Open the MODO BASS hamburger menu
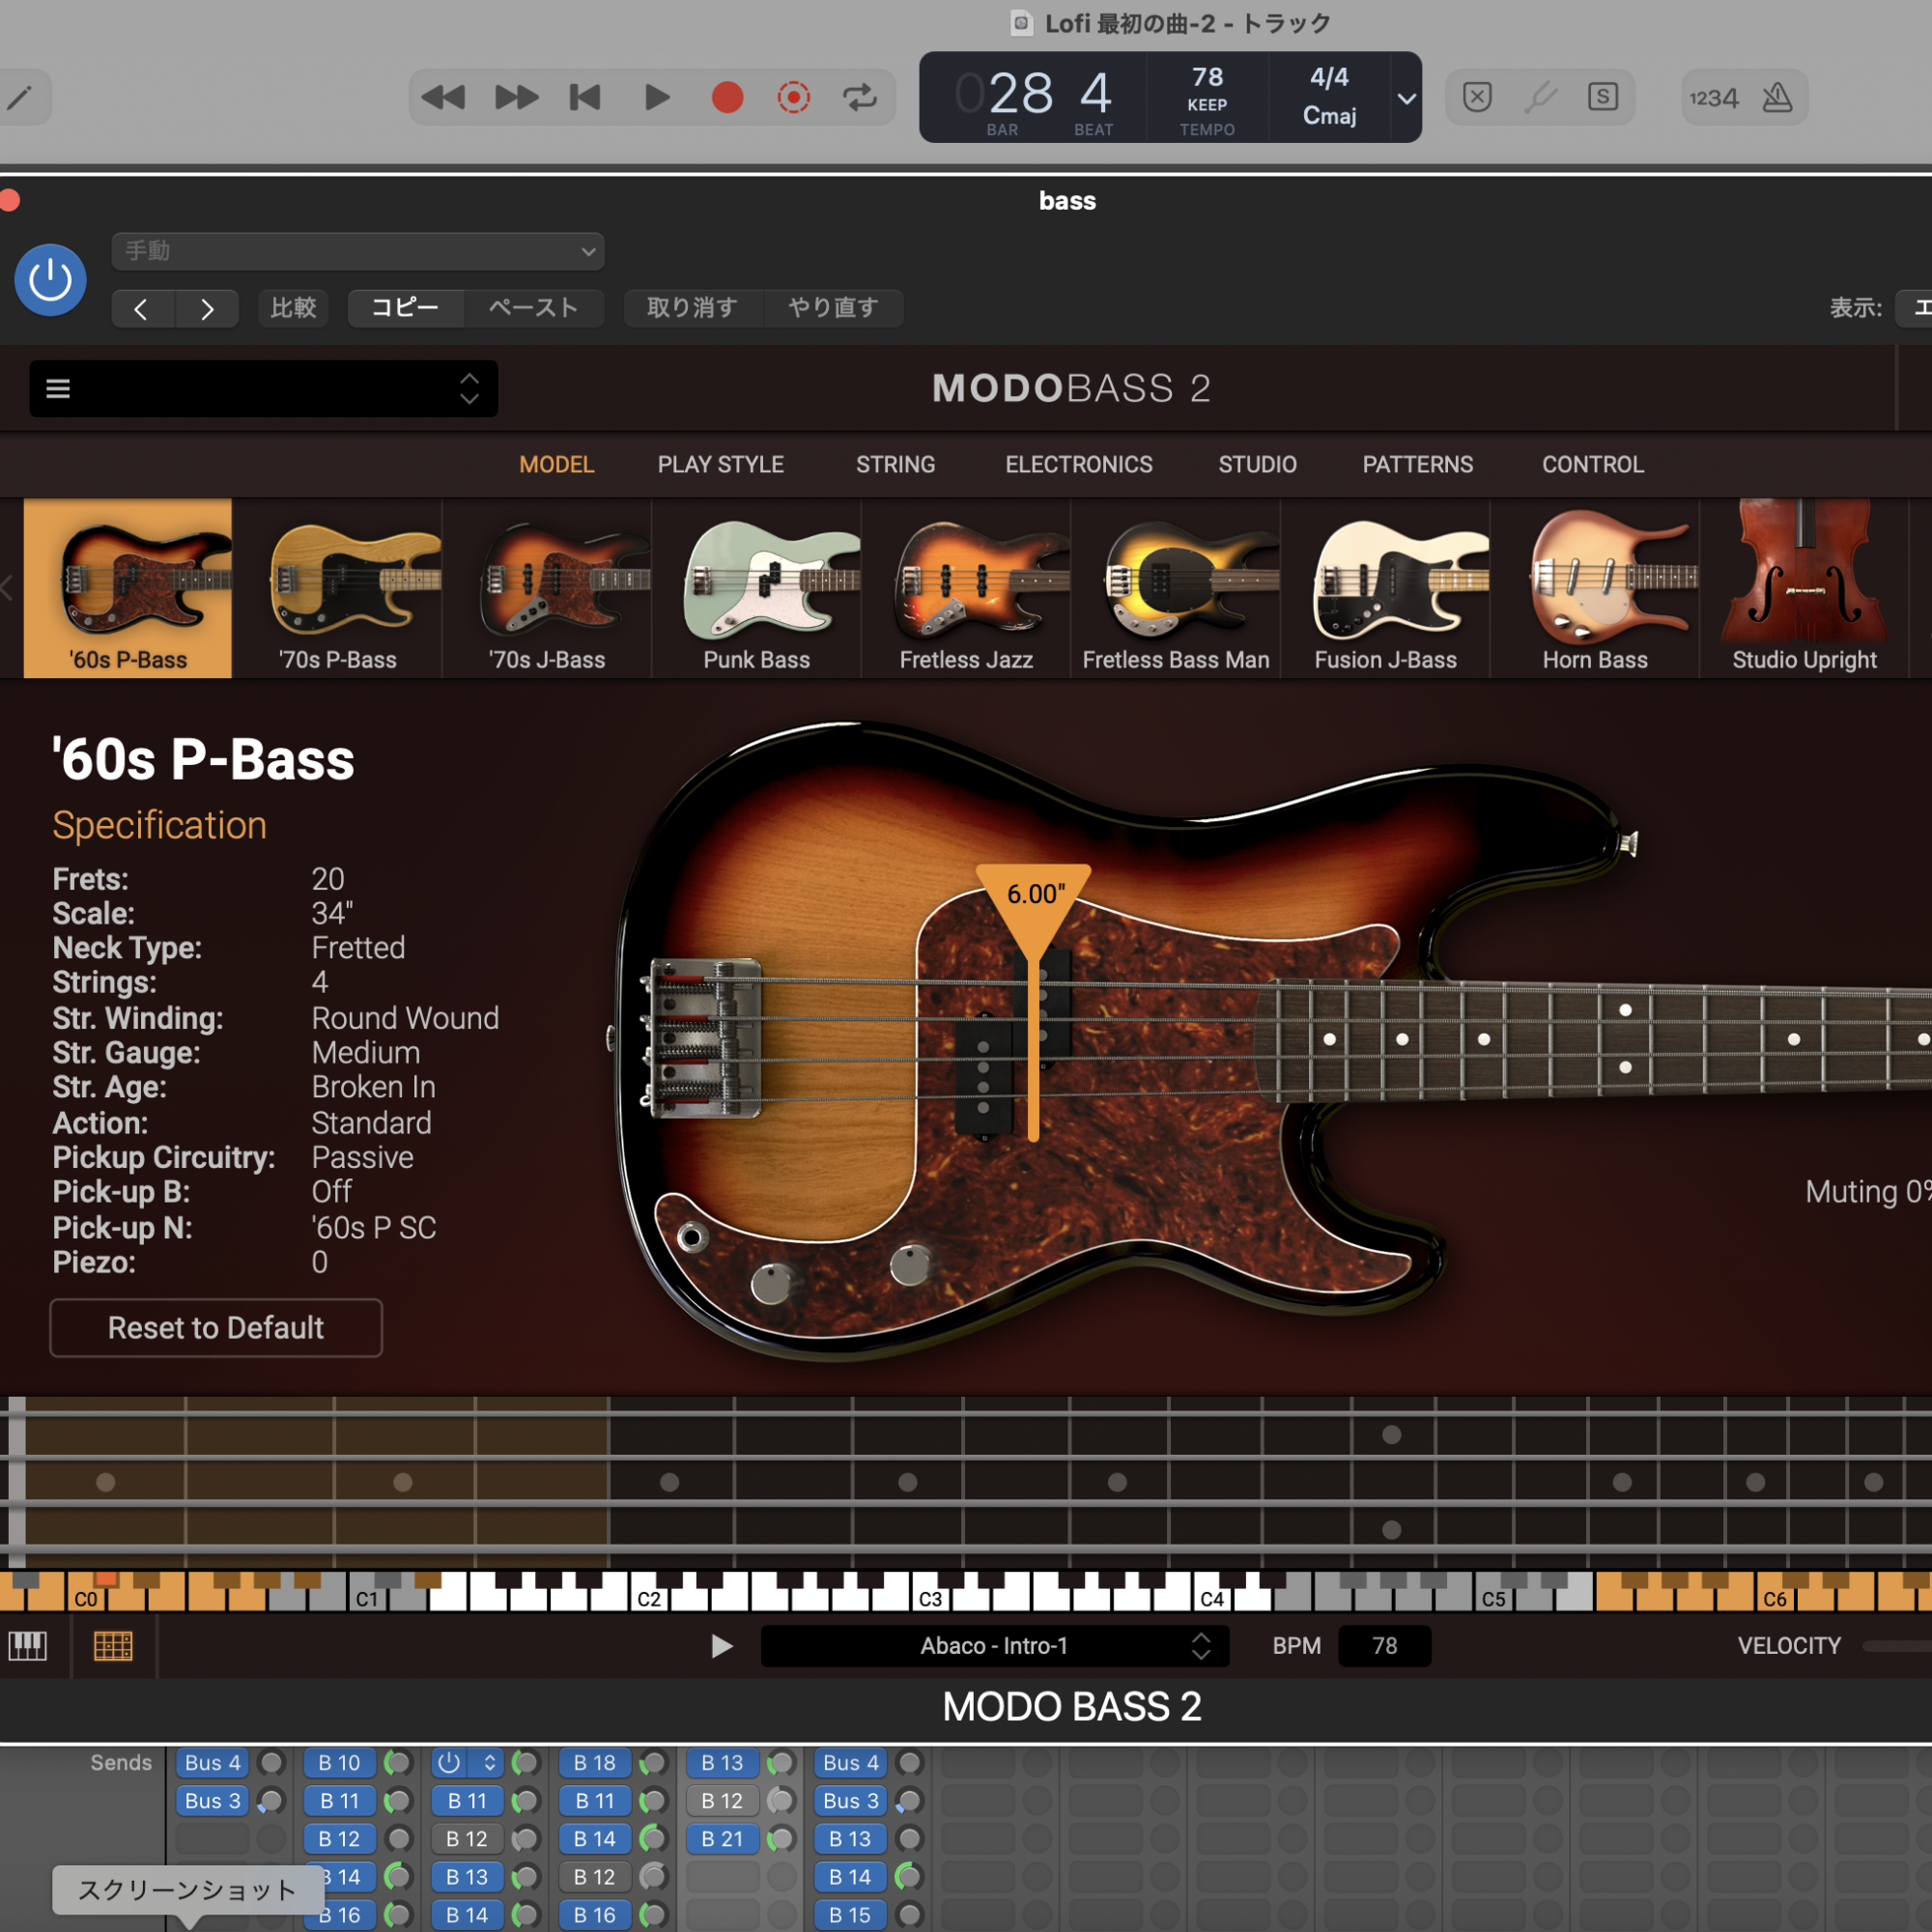The height and width of the screenshot is (1932, 1932). (58, 388)
